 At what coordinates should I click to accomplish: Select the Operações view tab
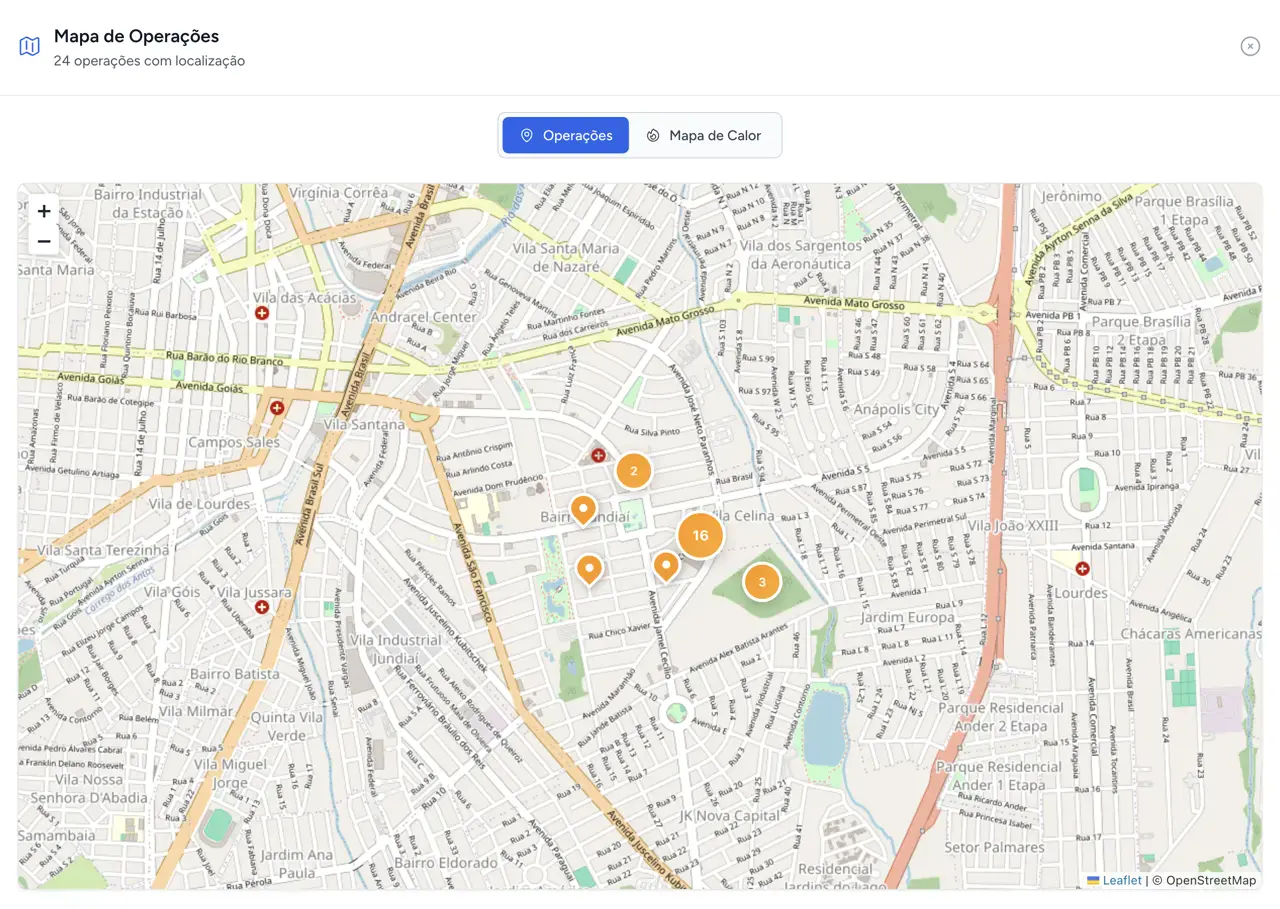pos(566,135)
